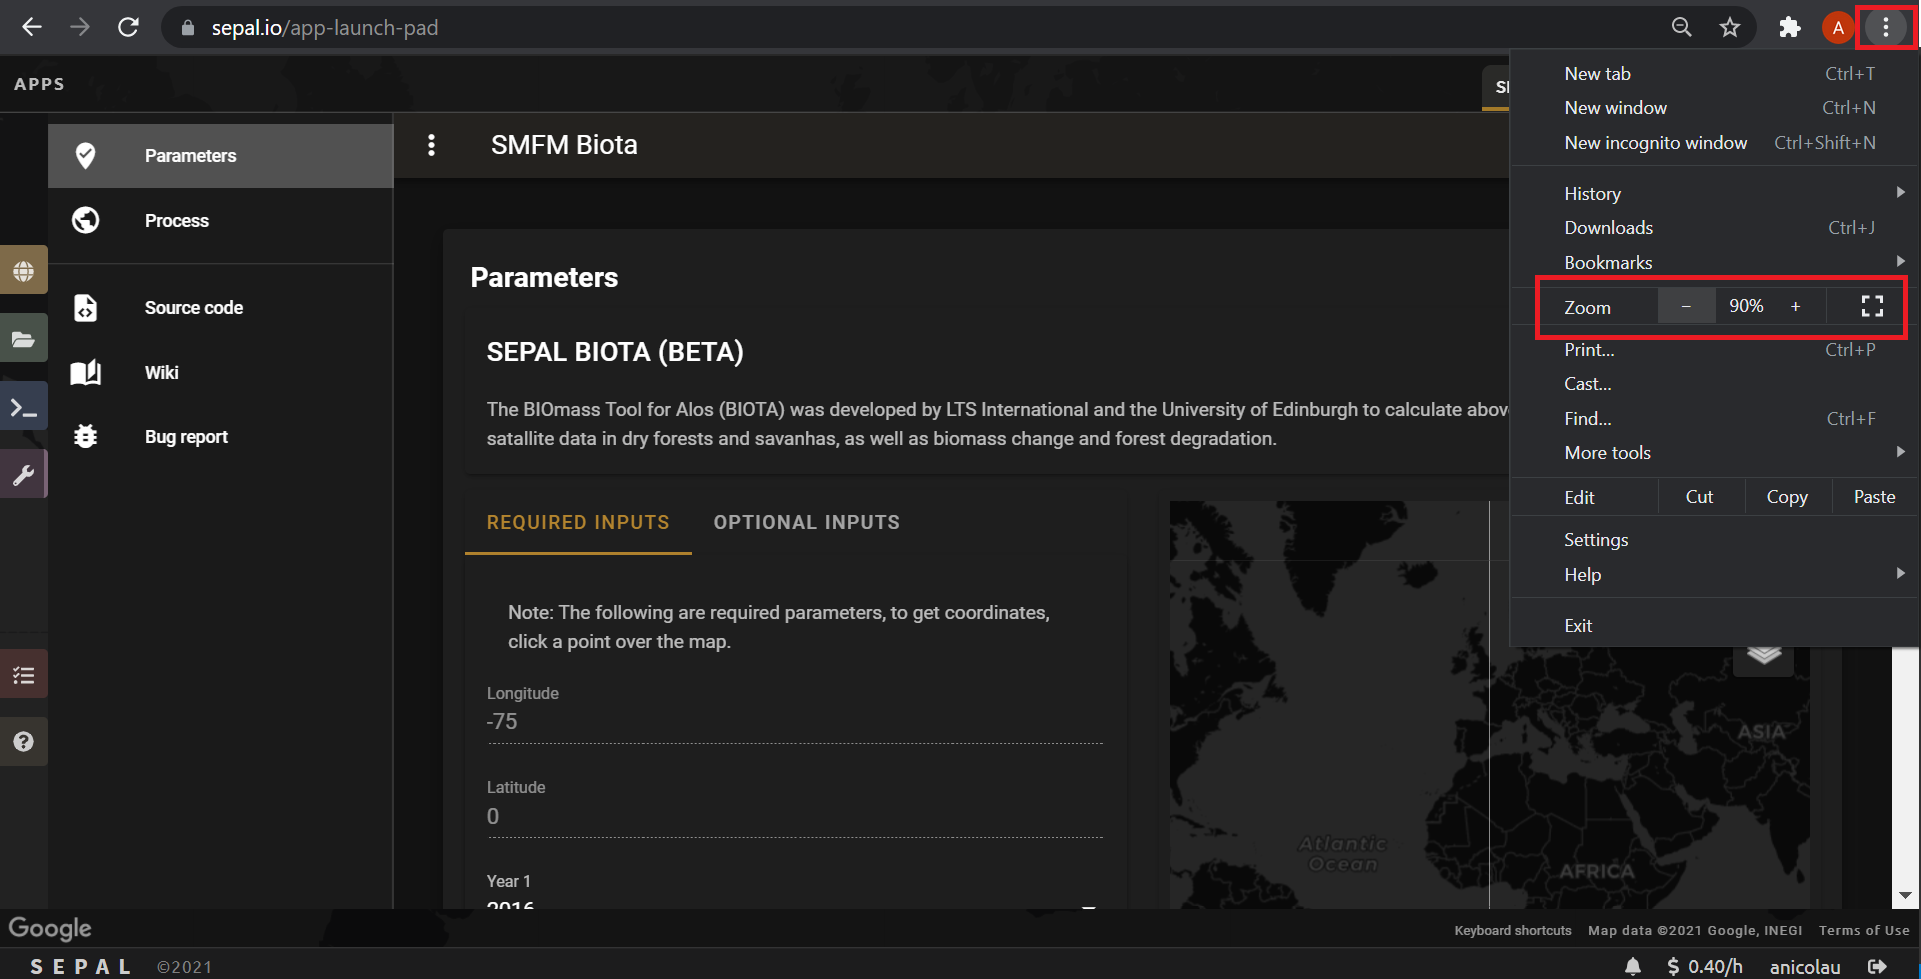The image size is (1921, 979).
Task: Switch to the Optional Inputs tab
Action: tap(807, 523)
